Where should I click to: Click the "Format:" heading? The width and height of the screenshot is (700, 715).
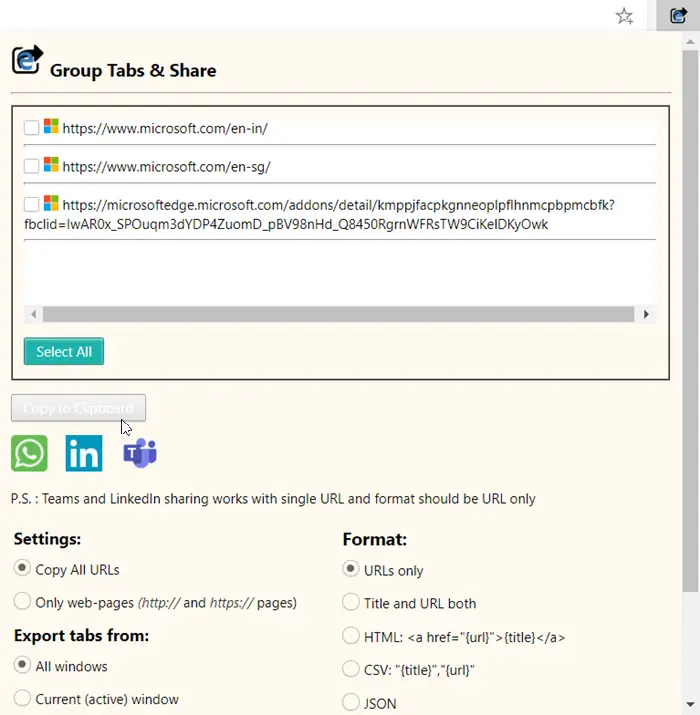click(375, 539)
